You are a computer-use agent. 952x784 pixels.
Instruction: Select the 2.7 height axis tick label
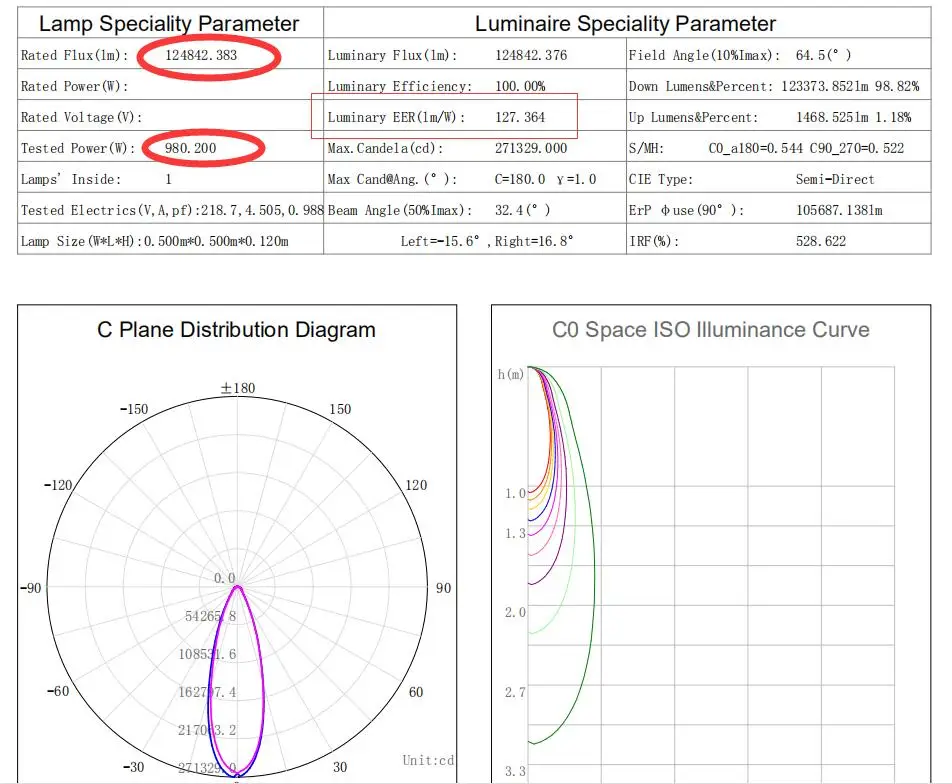(x=515, y=692)
